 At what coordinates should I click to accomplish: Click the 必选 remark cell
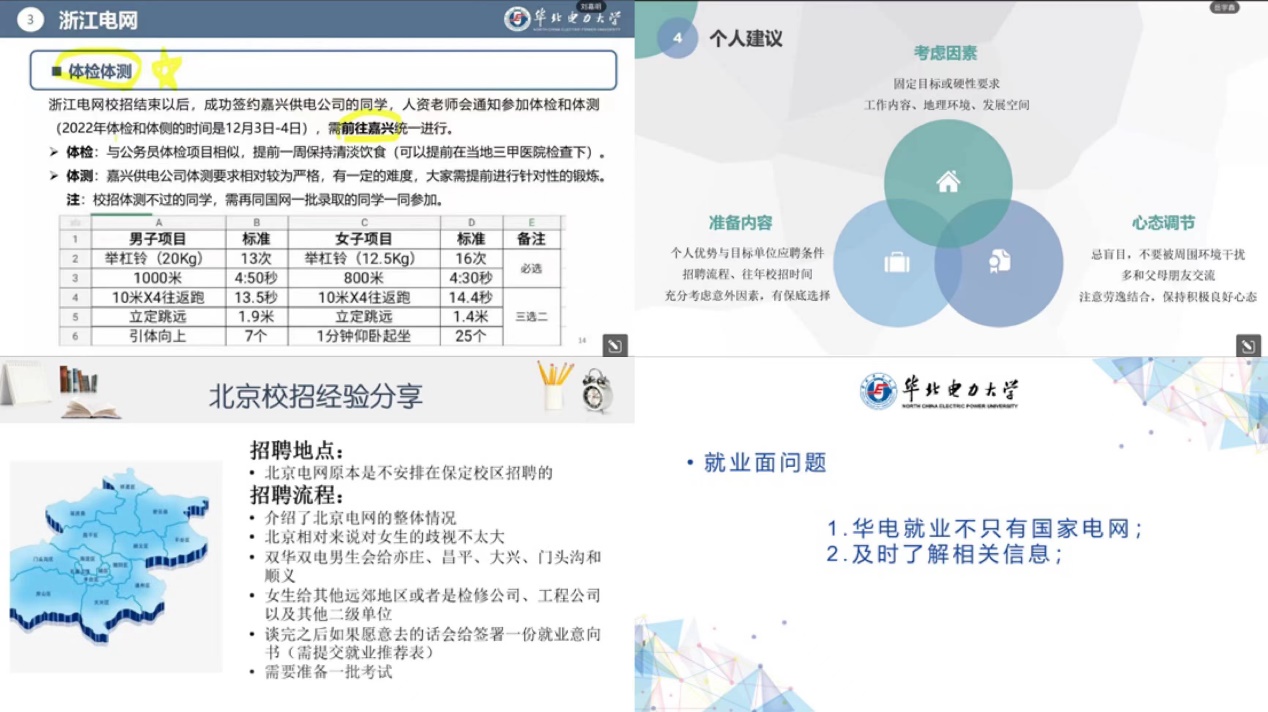point(531,268)
